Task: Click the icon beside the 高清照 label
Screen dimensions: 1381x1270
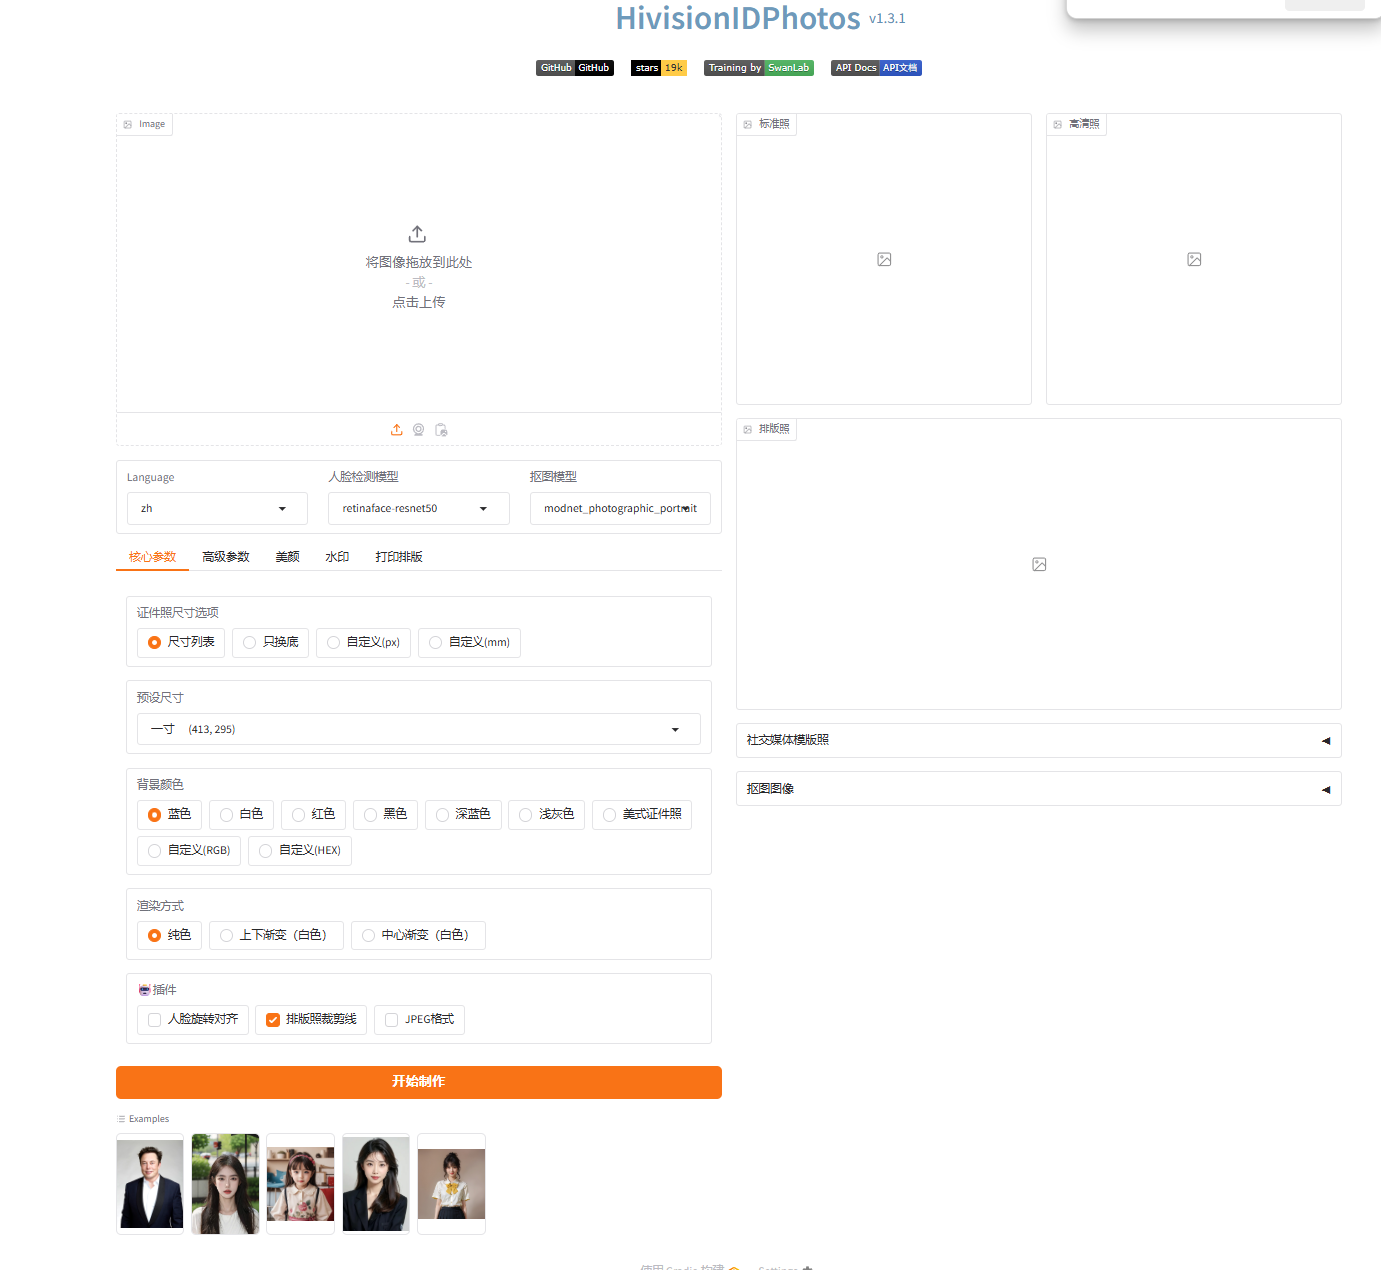Action: click(1058, 125)
